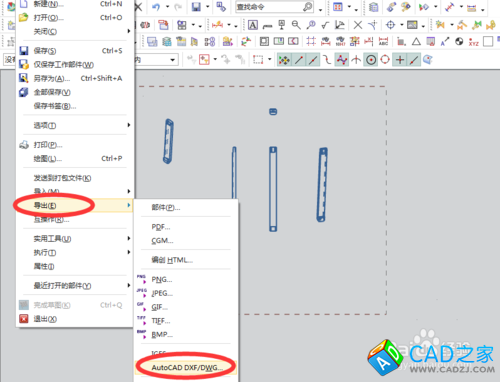
Task: Click the undo arrow icon in toolbar
Action: point(156,7)
